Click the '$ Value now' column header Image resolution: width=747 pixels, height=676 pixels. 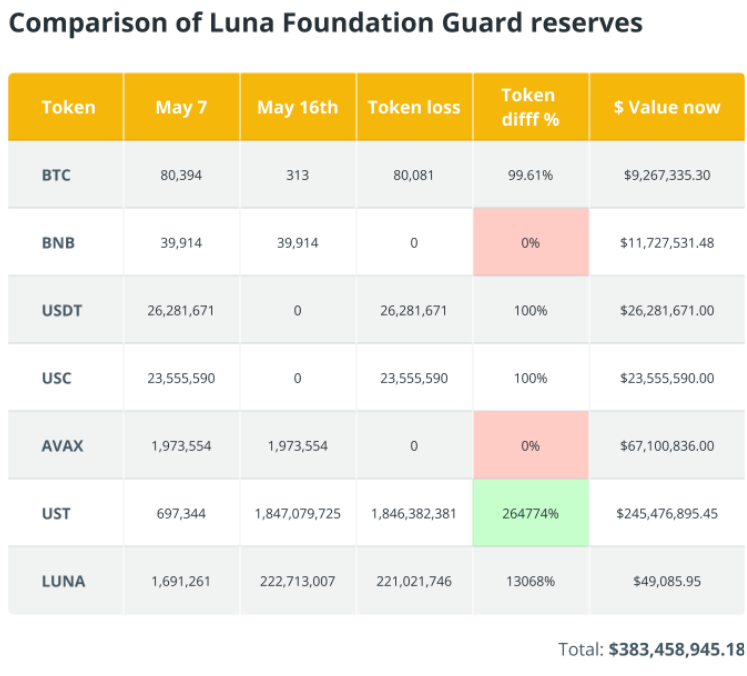click(667, 107)
